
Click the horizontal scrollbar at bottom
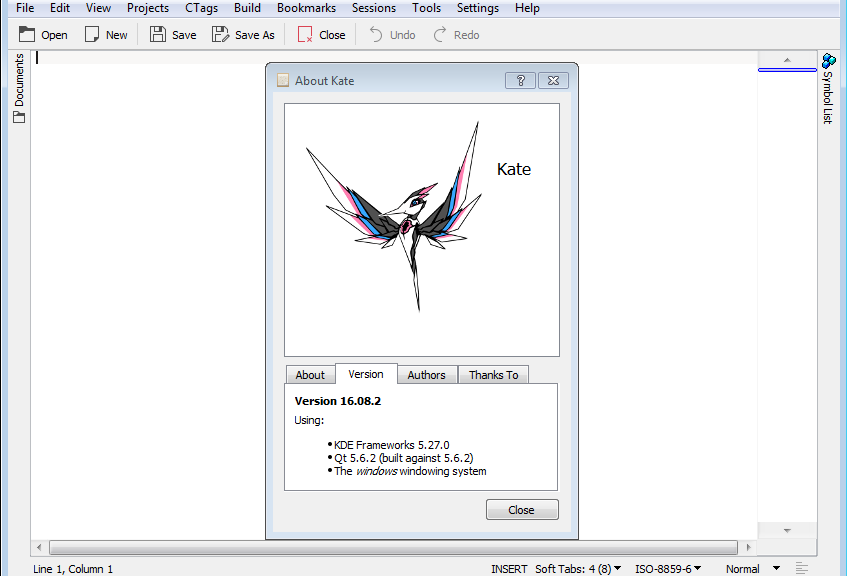click(x=394, y=547)
